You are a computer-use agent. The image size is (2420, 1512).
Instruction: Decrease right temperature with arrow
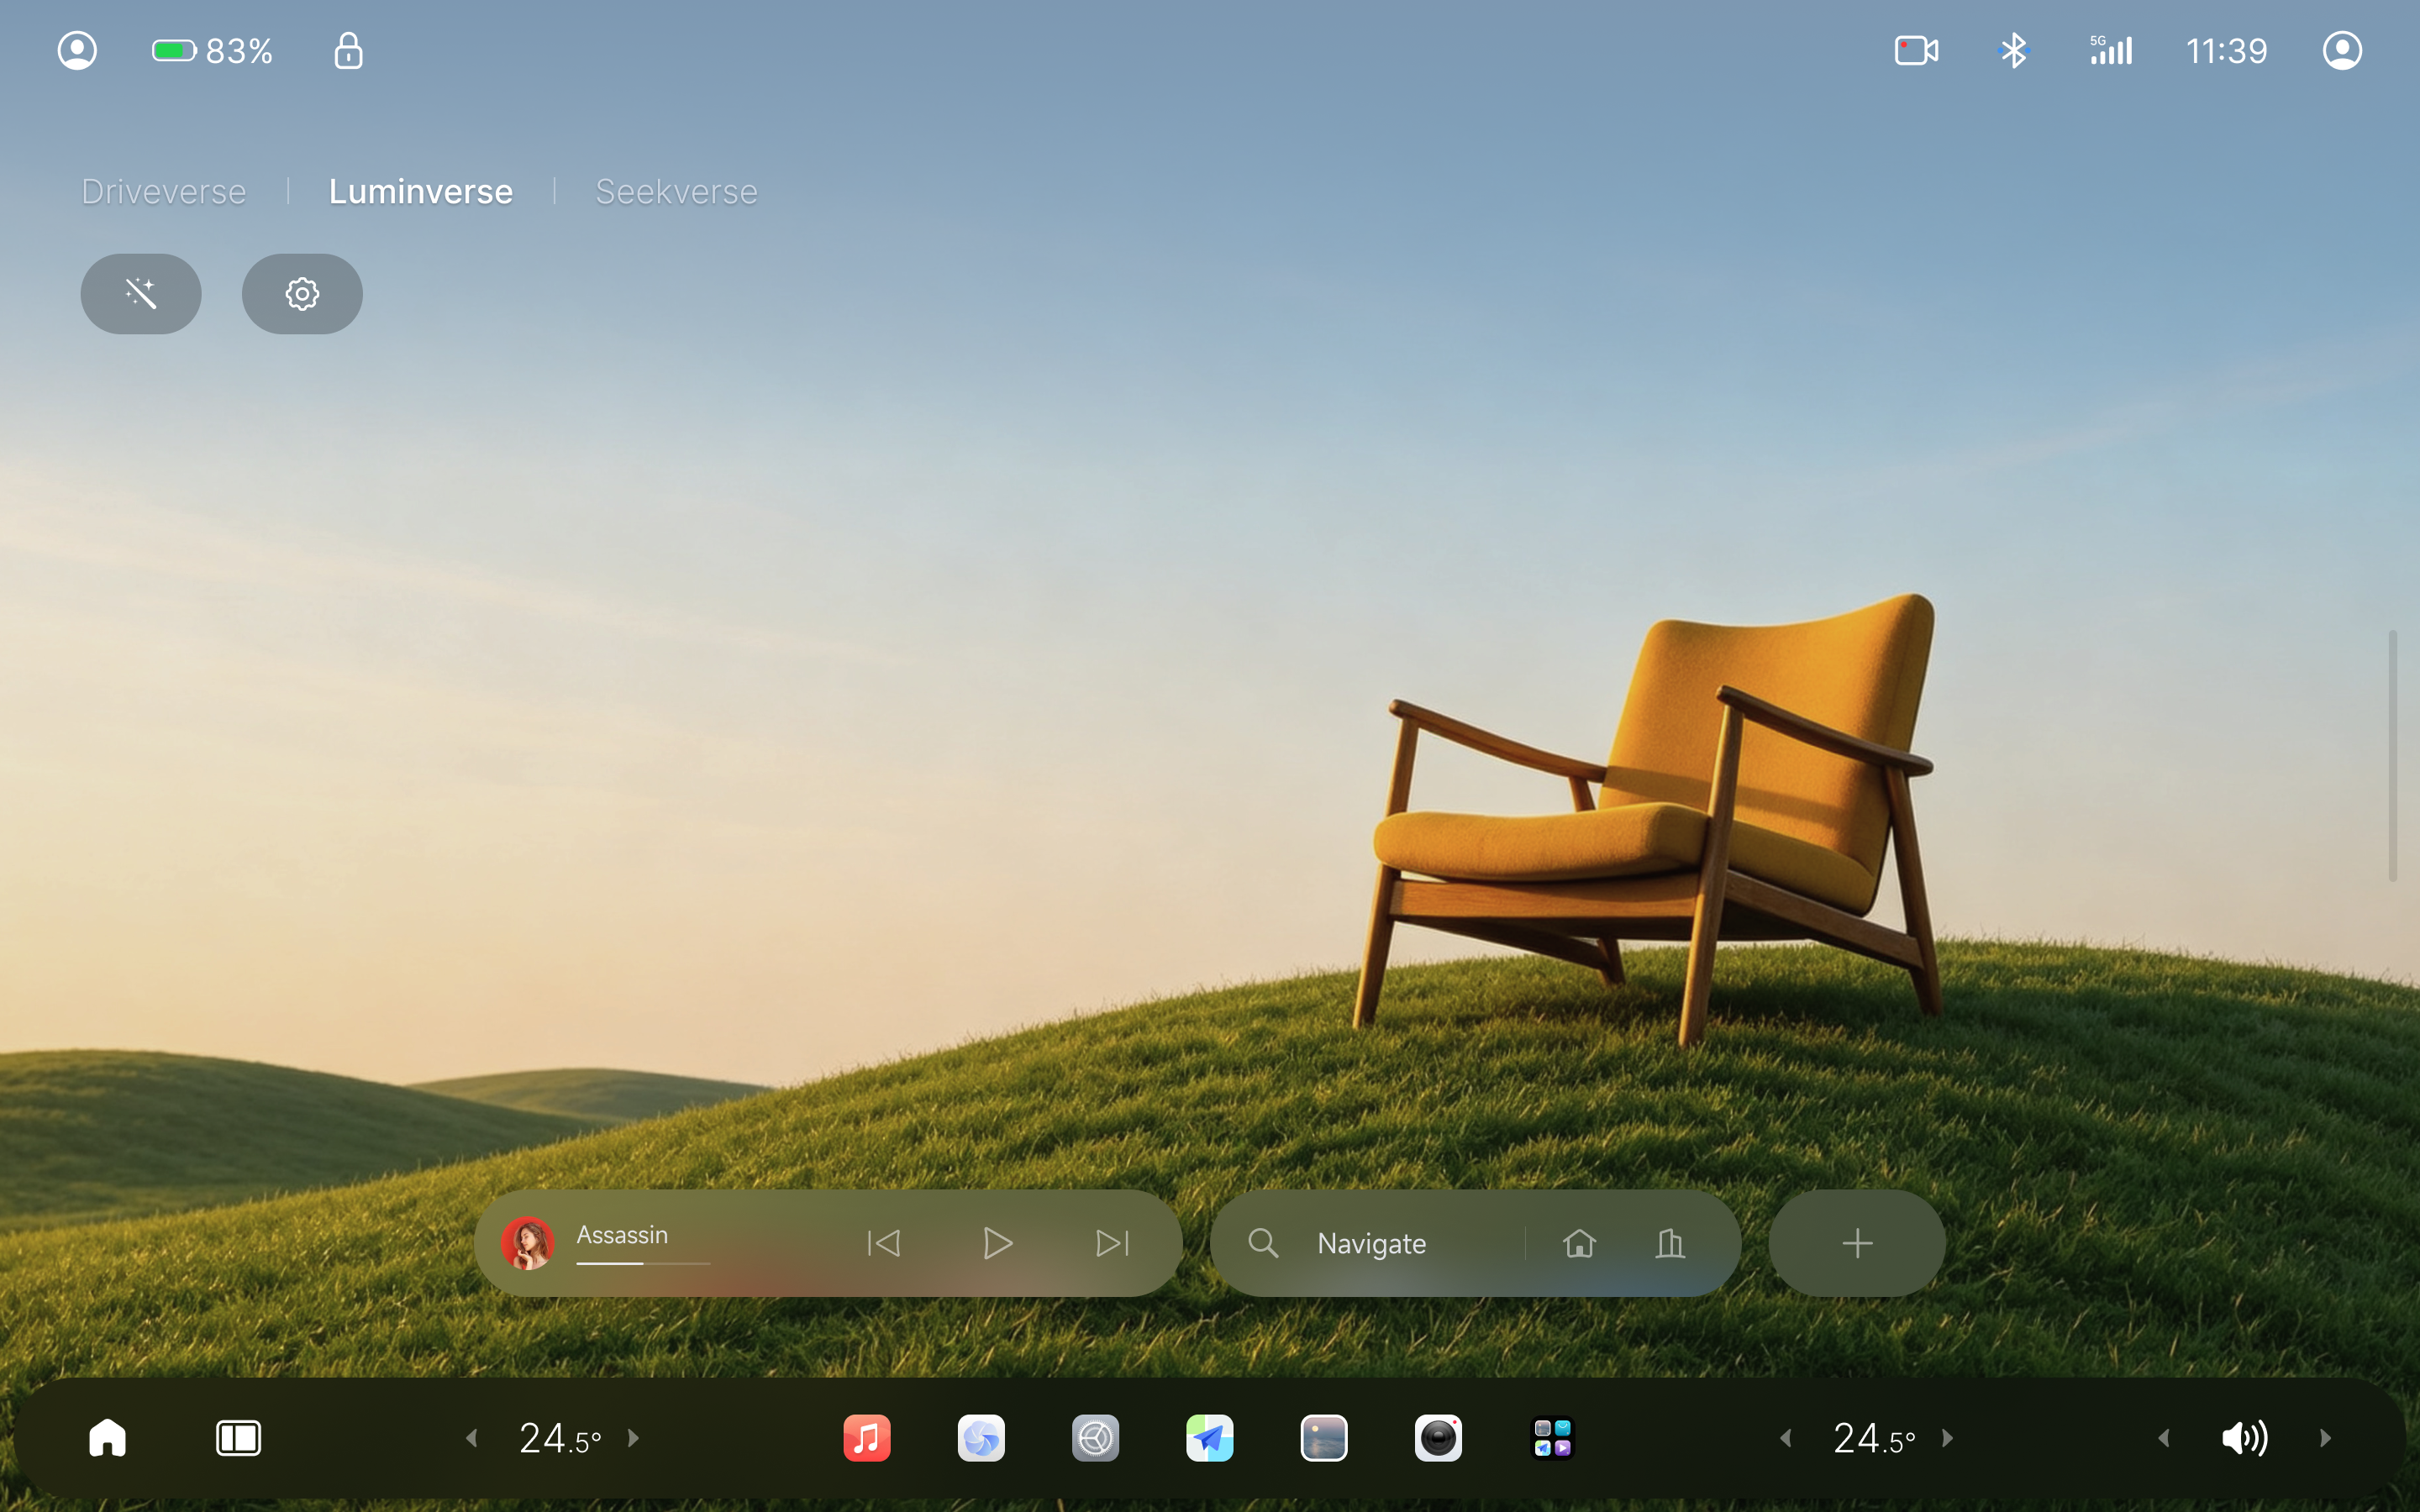[x=1785, y=1438]
